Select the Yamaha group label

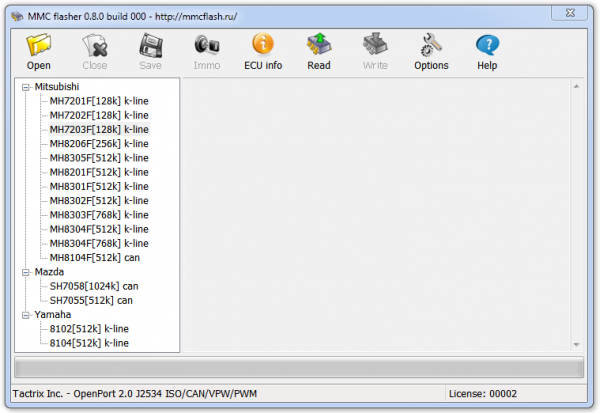(52, 315)
